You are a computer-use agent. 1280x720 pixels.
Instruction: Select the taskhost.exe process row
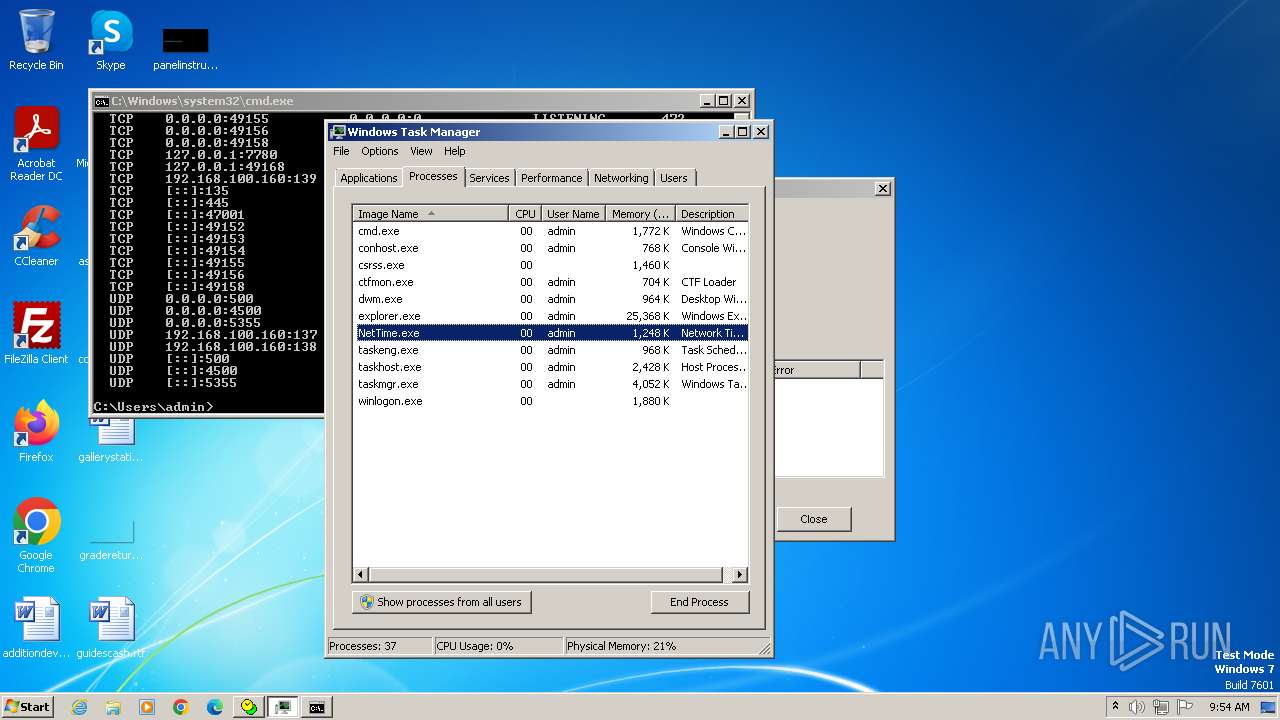pos(551,367)
